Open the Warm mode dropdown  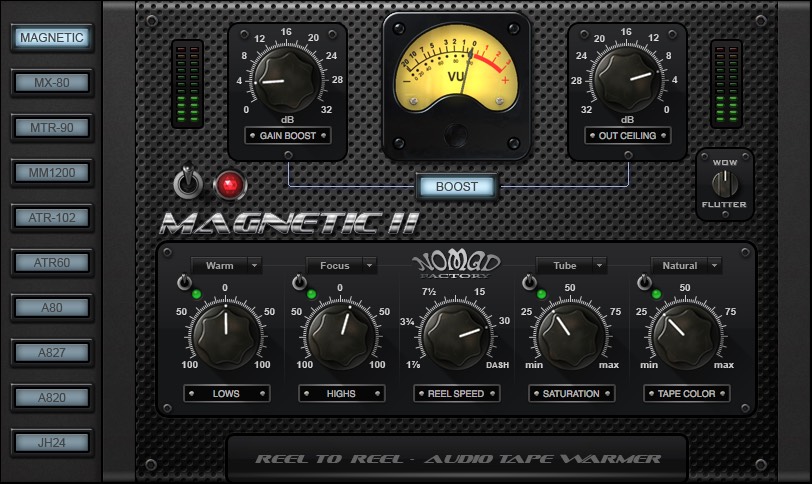point(226,266)
